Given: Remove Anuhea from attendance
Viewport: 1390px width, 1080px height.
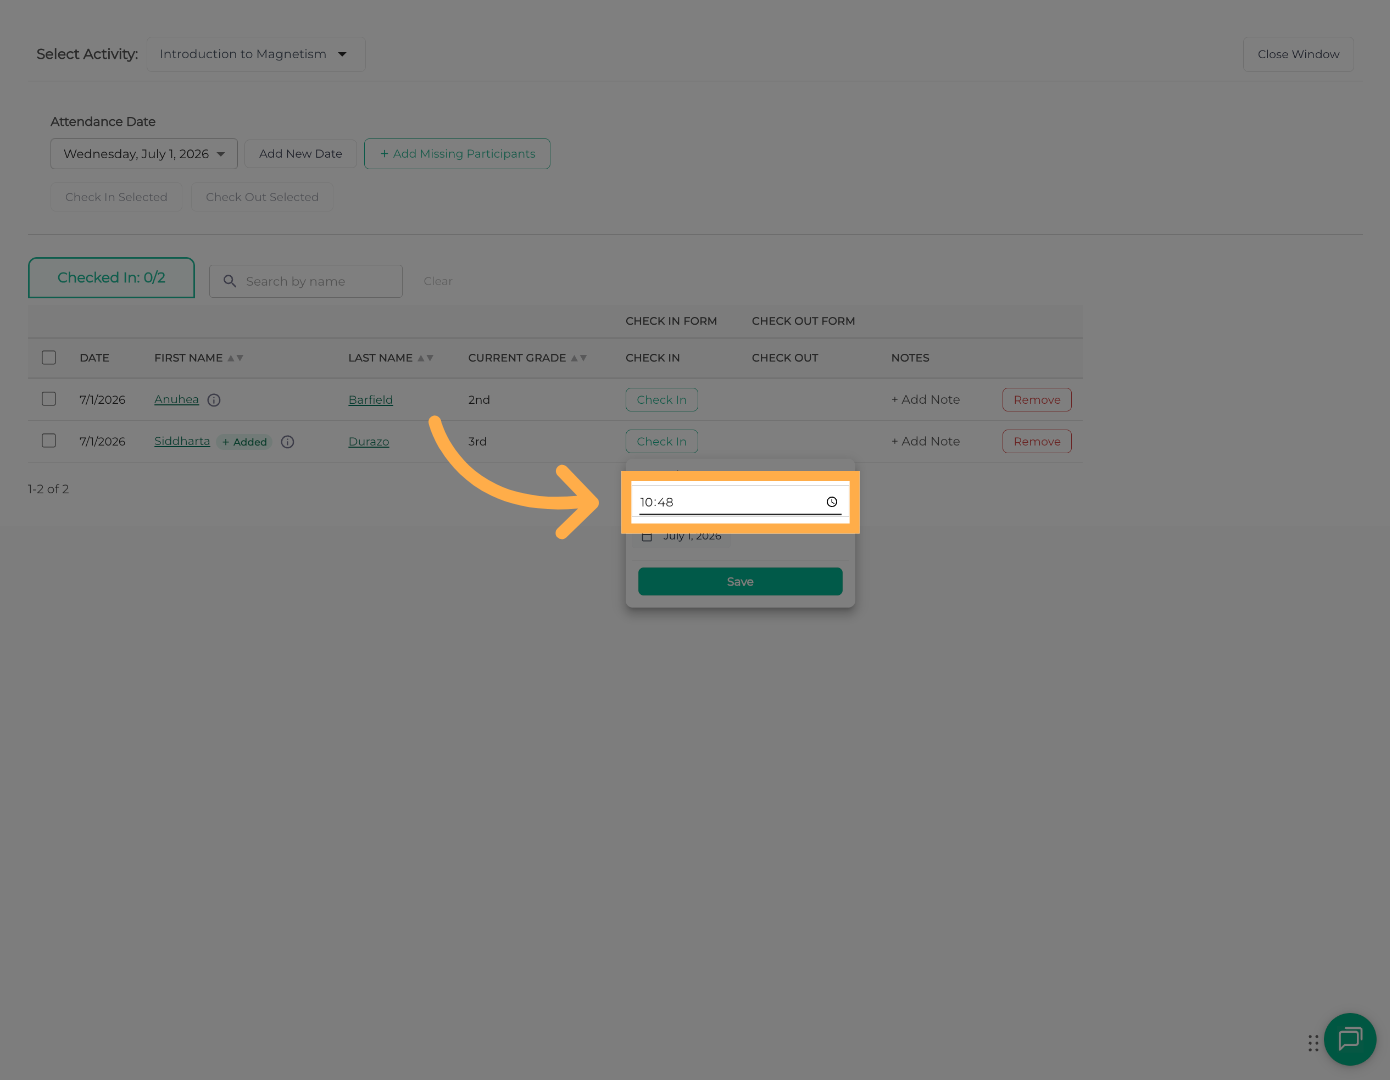Looking at the screenshot, I should (x=1037, y=400).
